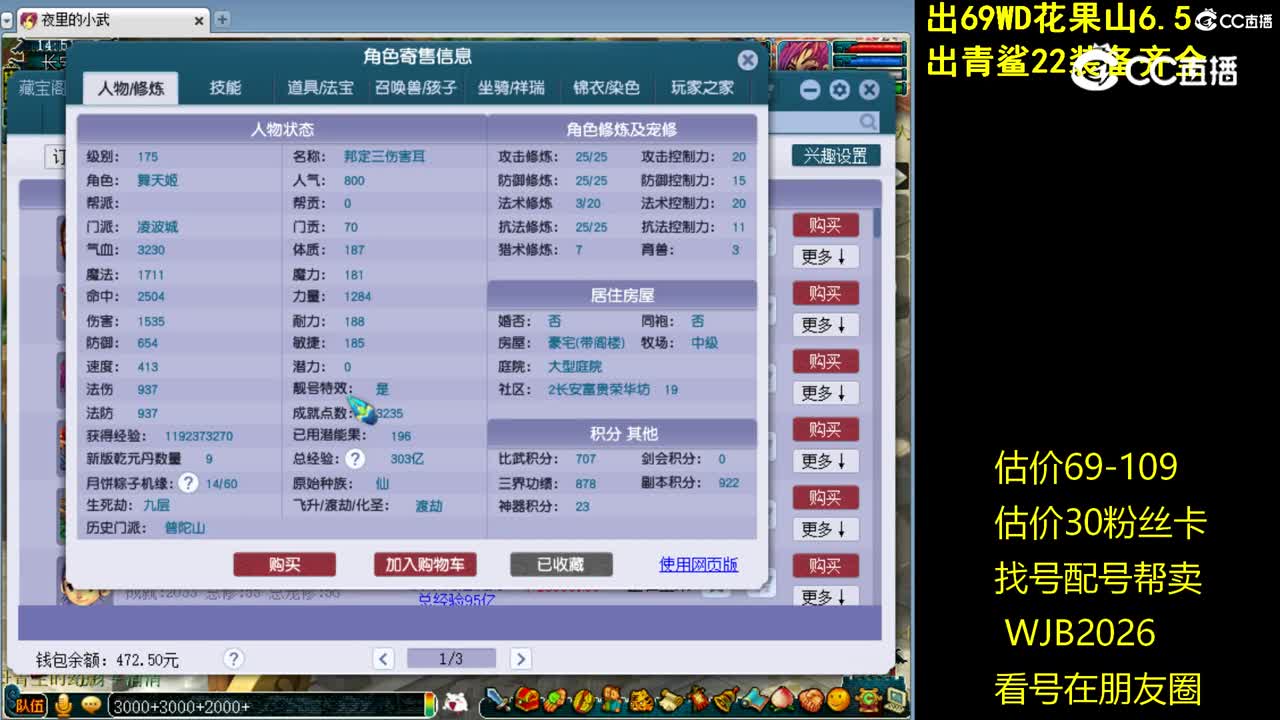This screenshot has height=720, width=1280.
Task: Click the search magnifier icon
Action: click(x=866, y=120)
